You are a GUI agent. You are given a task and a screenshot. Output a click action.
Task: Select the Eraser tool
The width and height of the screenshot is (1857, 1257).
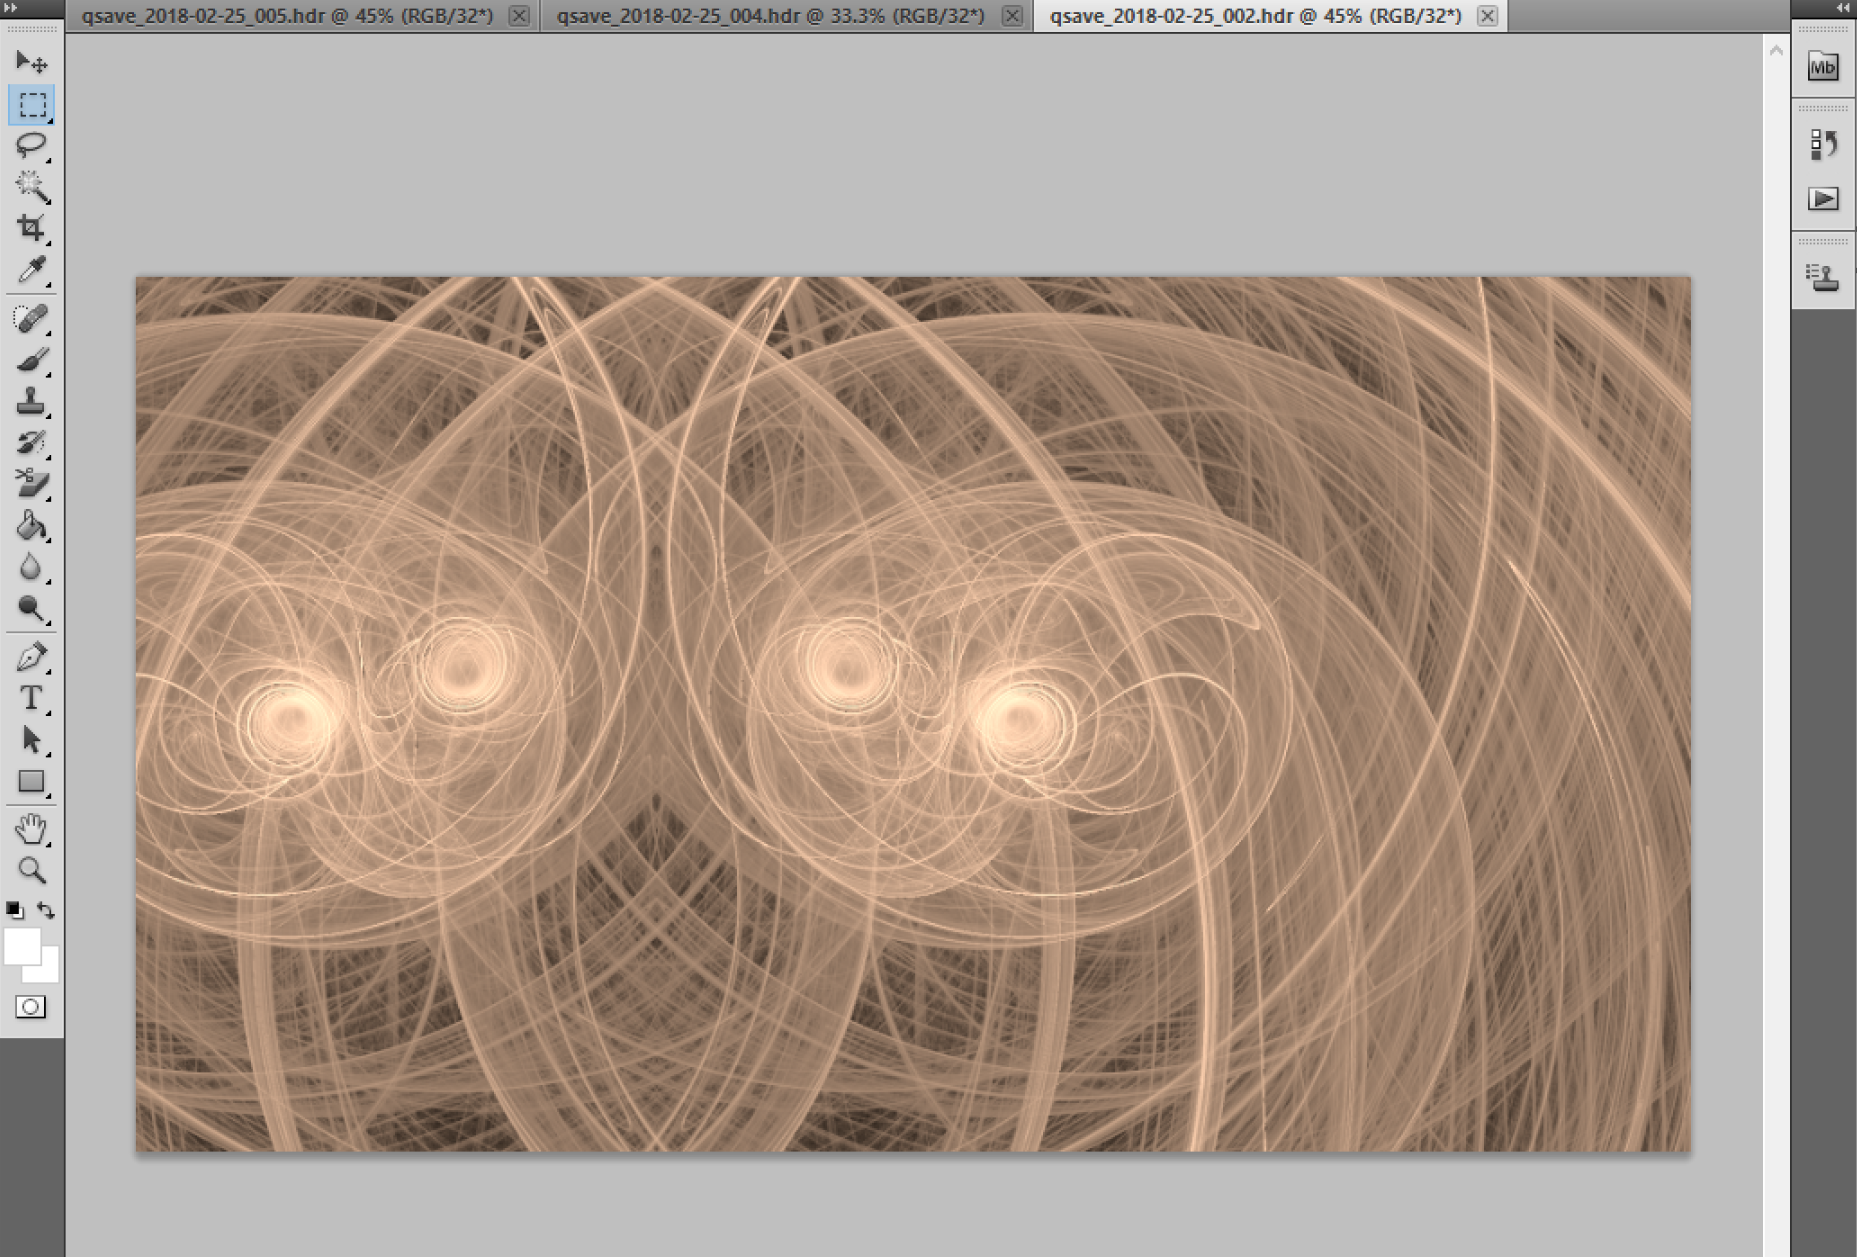tap(31, 484)
